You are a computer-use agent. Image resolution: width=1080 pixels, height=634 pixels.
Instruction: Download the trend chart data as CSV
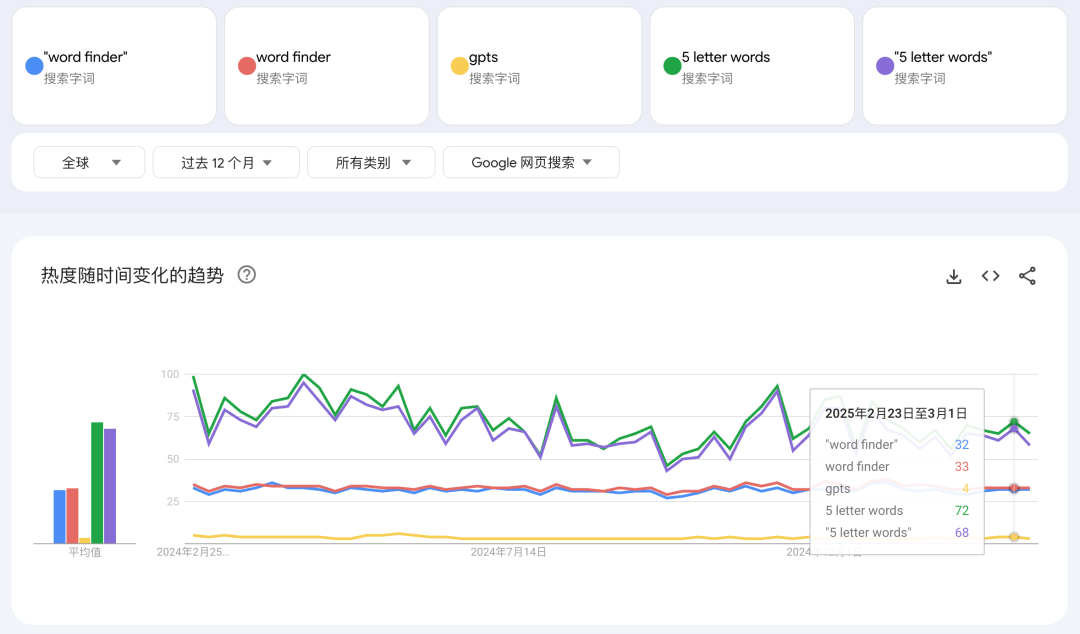(x=953, y=276)
